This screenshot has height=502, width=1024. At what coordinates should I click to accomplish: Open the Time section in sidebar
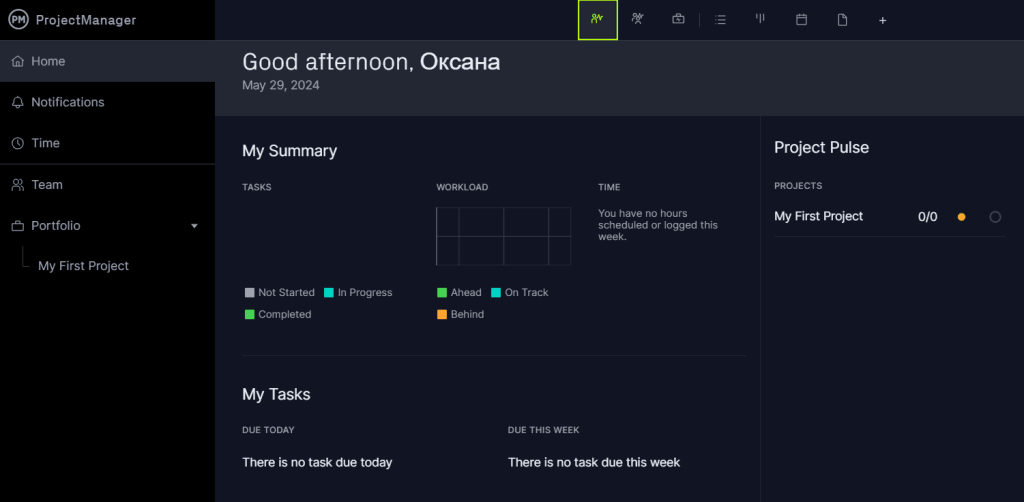pyautogui.click(x=45, y=143)
